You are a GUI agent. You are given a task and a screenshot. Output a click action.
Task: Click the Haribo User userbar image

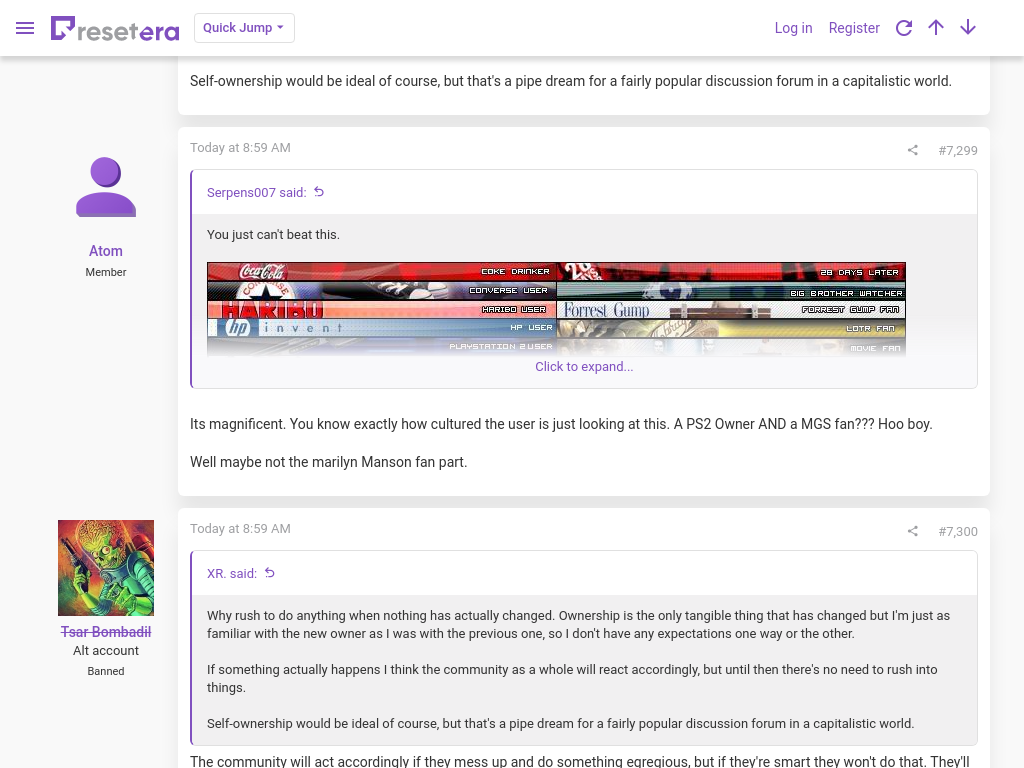381,310
